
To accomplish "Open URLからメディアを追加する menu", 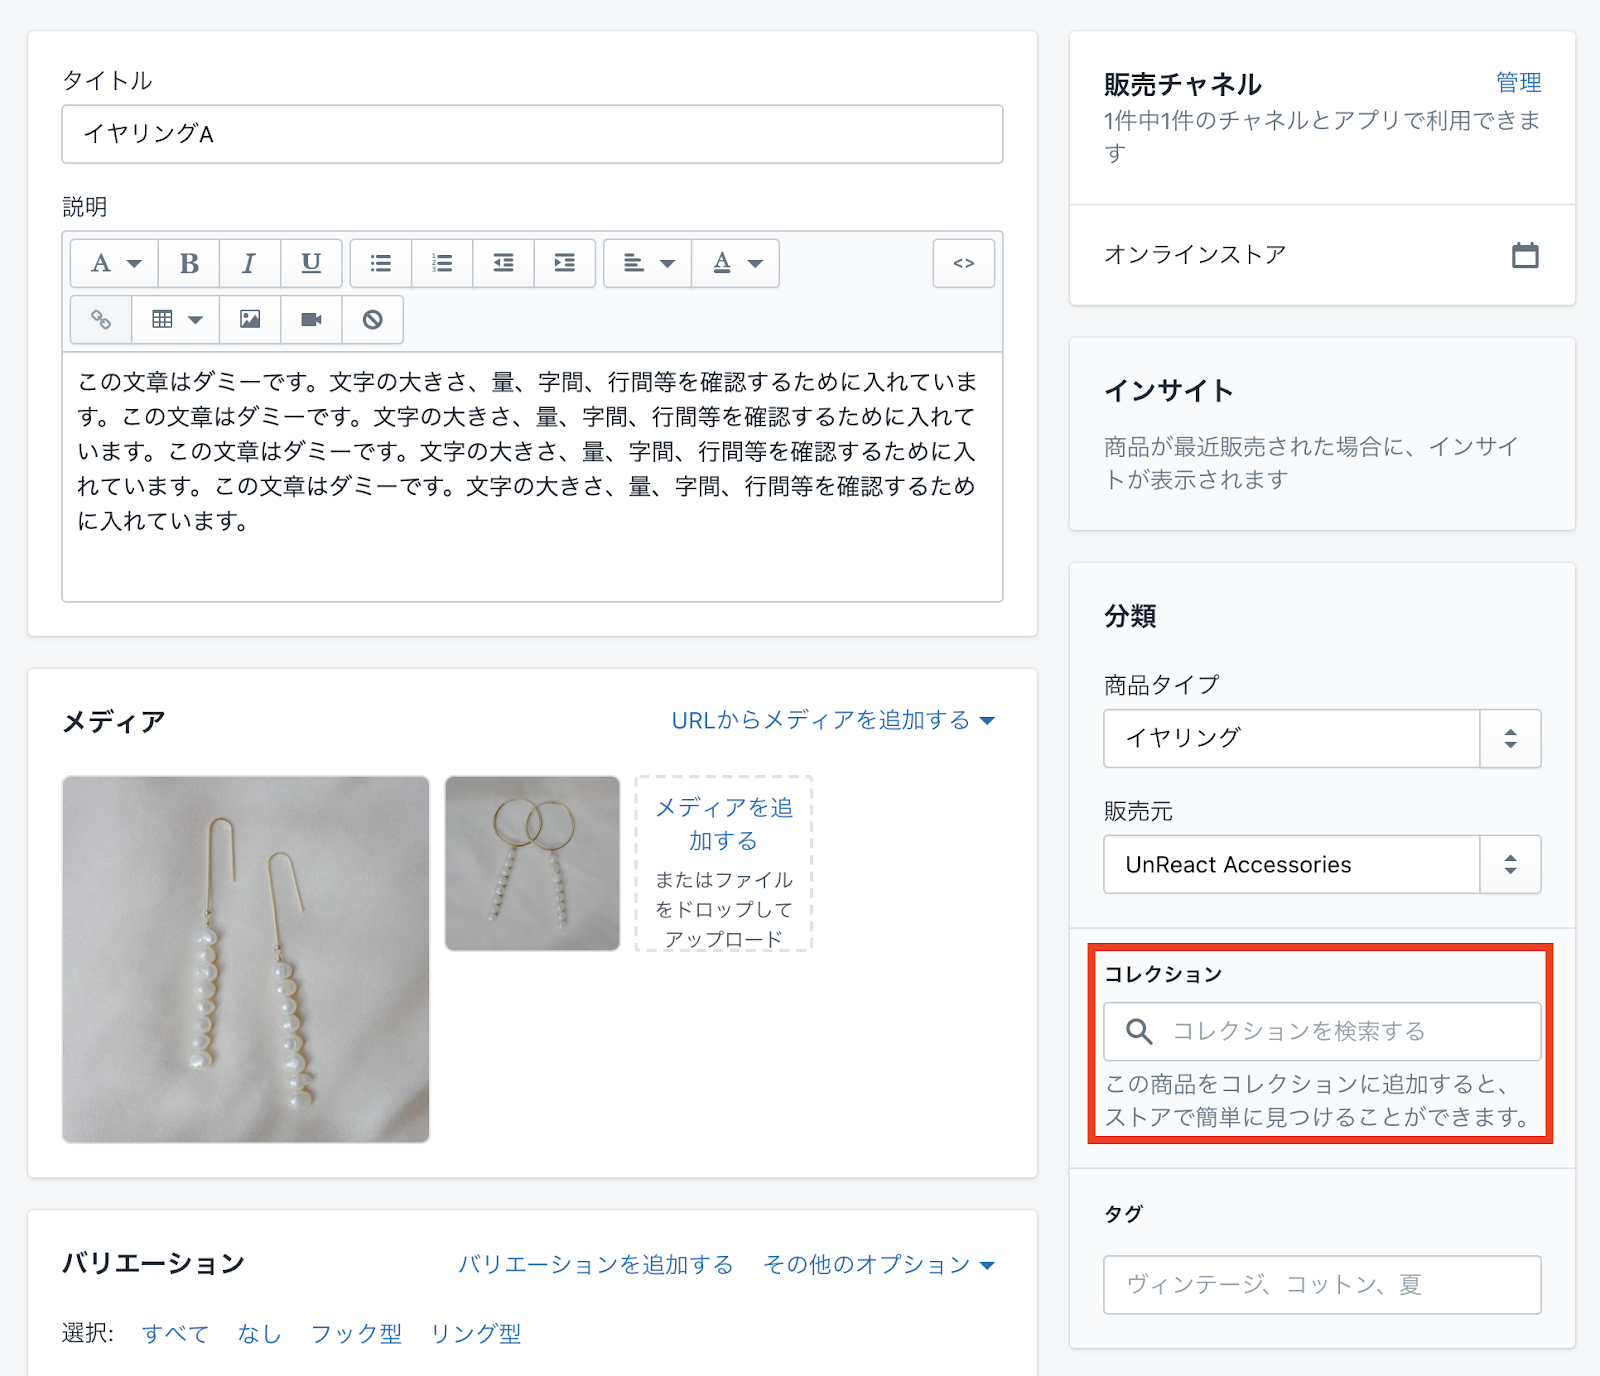I will 832,721.
